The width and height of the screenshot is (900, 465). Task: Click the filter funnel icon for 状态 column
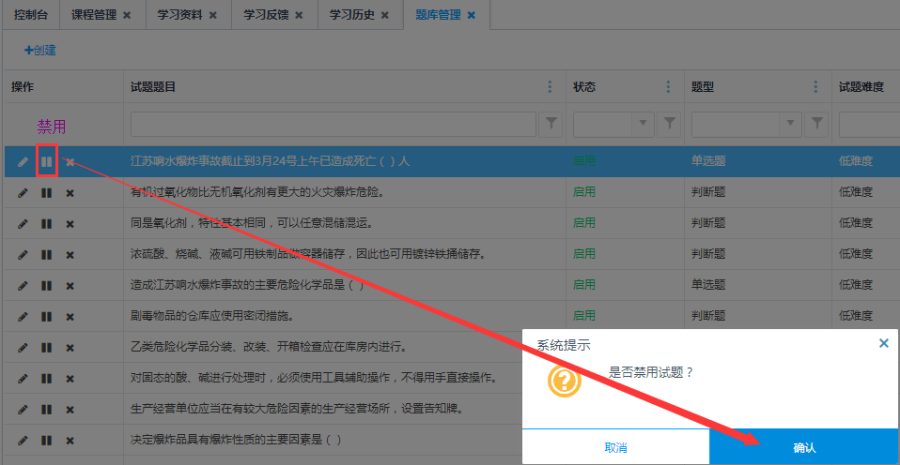pyautogui.click(x=670, y=124)
